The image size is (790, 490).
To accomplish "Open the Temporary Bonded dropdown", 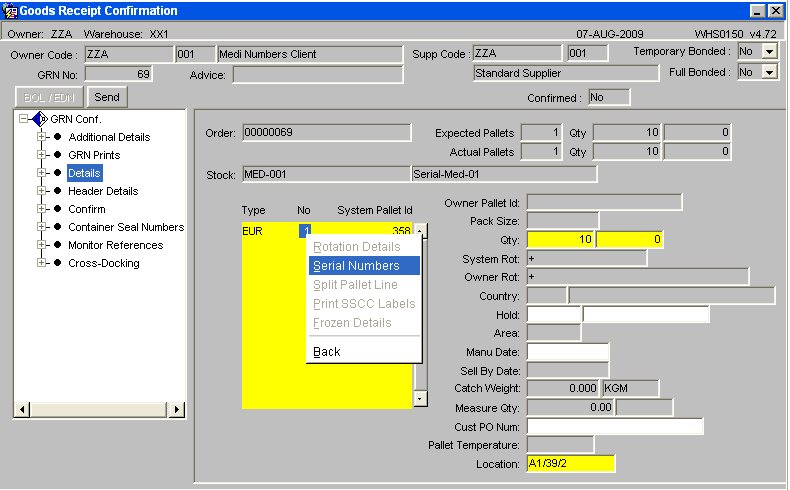I will [x=769, y=51].
